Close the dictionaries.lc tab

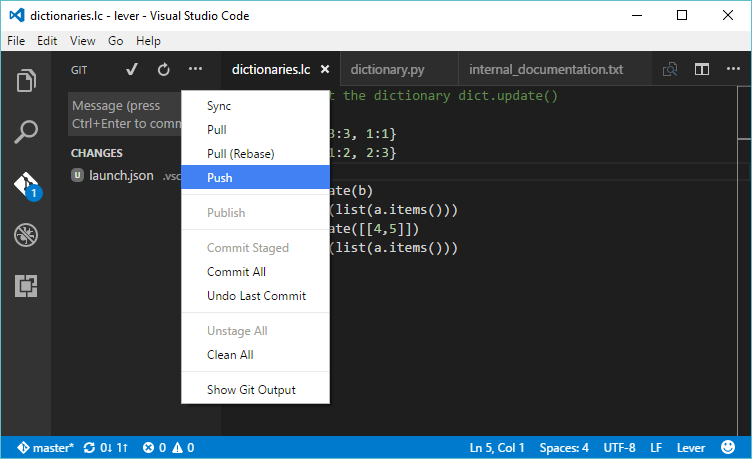click(324, 70)
